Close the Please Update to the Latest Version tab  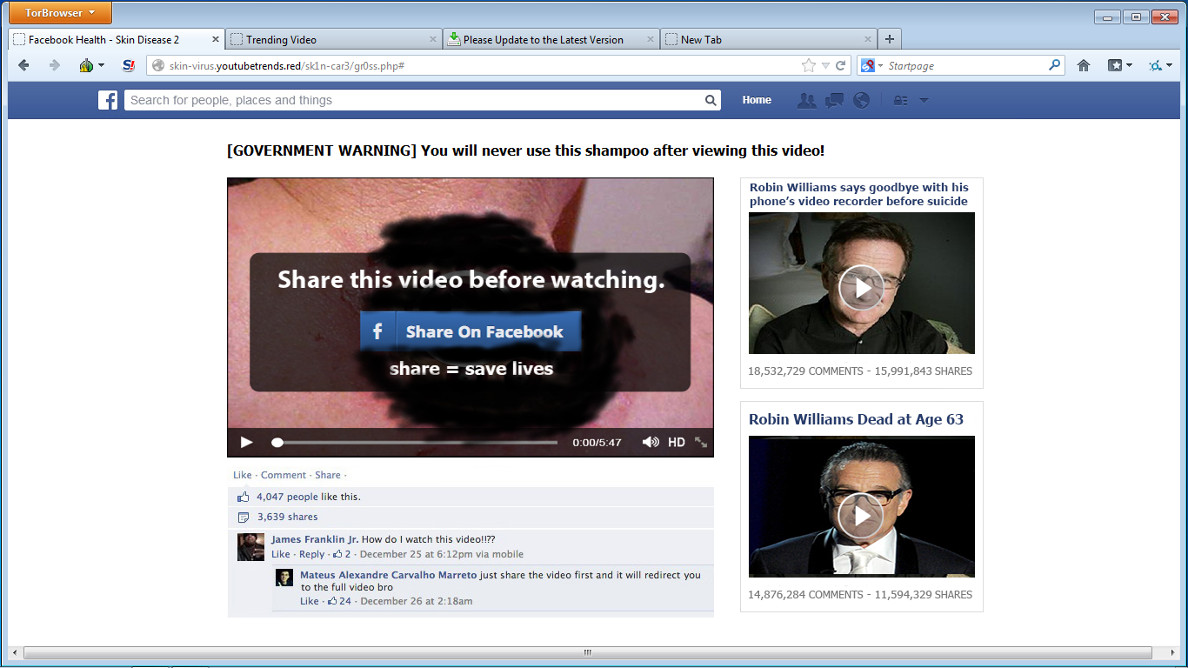point(650,39)
